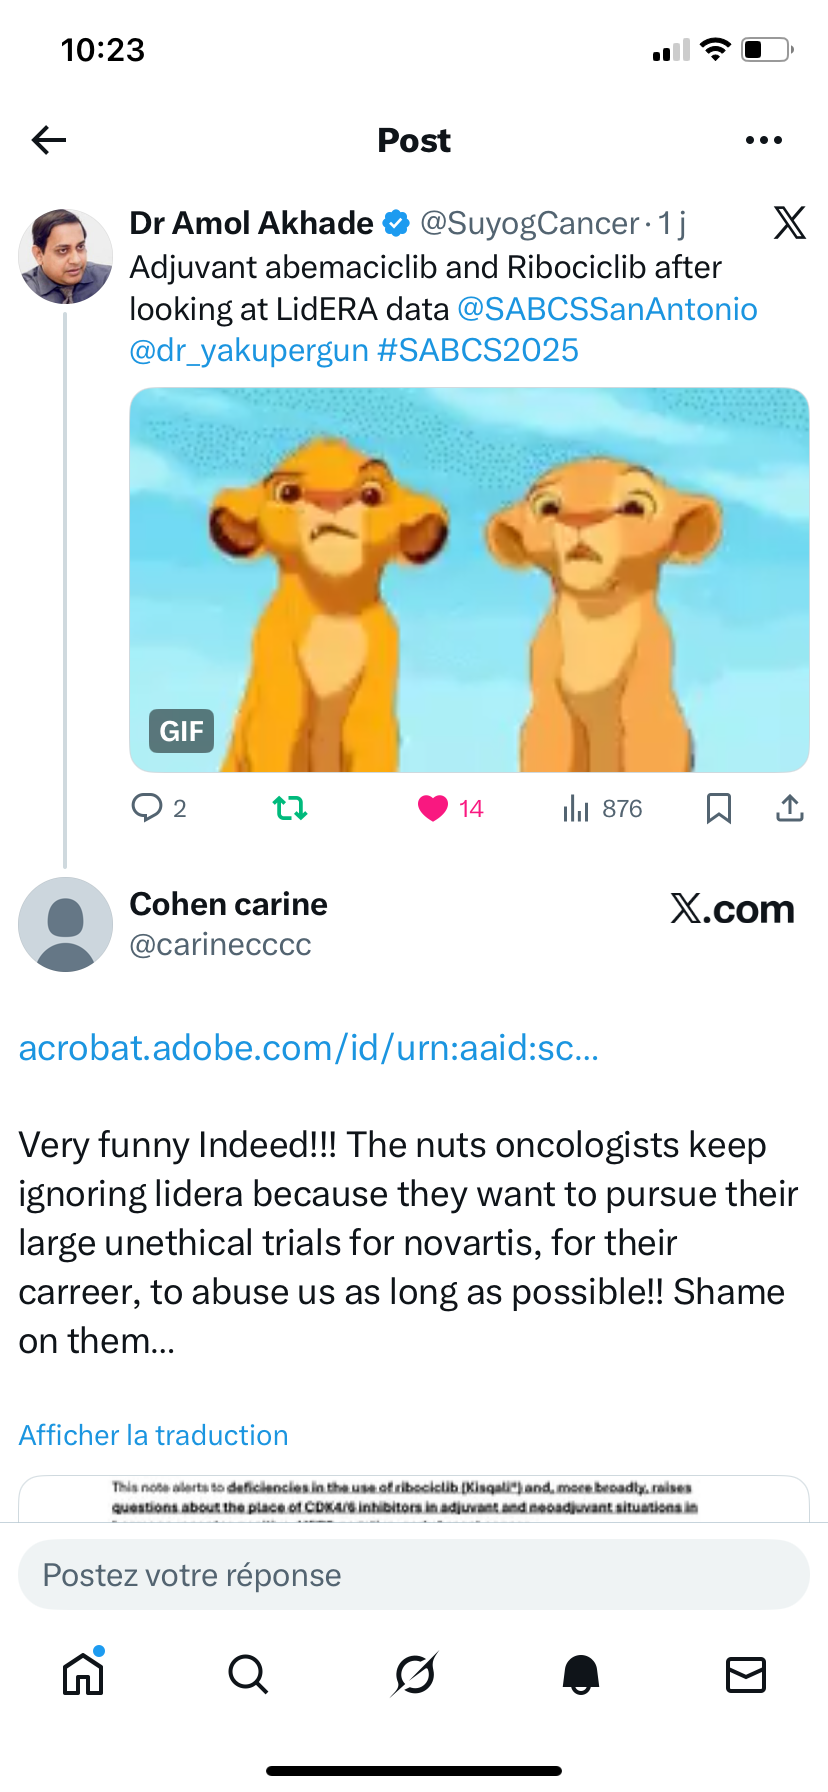Open the Search tab
828x1792 pixels.
[248, 1674]
